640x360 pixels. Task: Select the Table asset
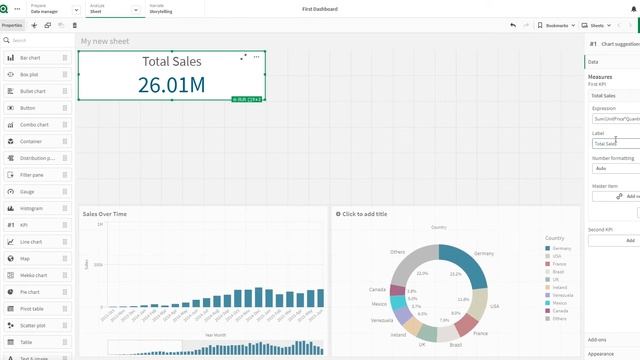click(37, 342)
